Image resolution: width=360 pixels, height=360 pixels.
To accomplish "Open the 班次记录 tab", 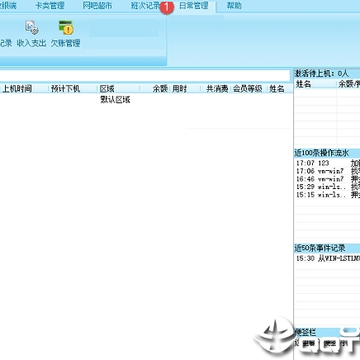I will click(x=145, y=6).
